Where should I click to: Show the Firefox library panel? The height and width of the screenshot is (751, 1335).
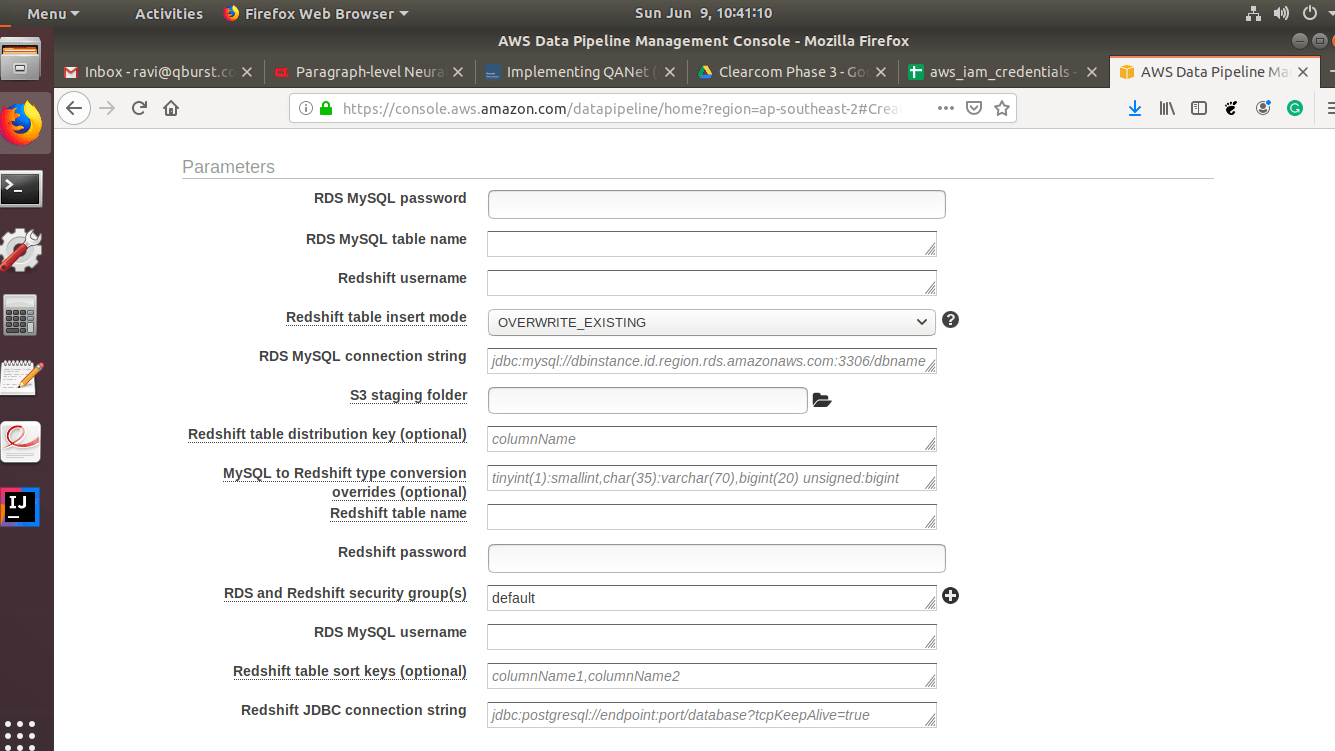click(x=1167, y=108)
